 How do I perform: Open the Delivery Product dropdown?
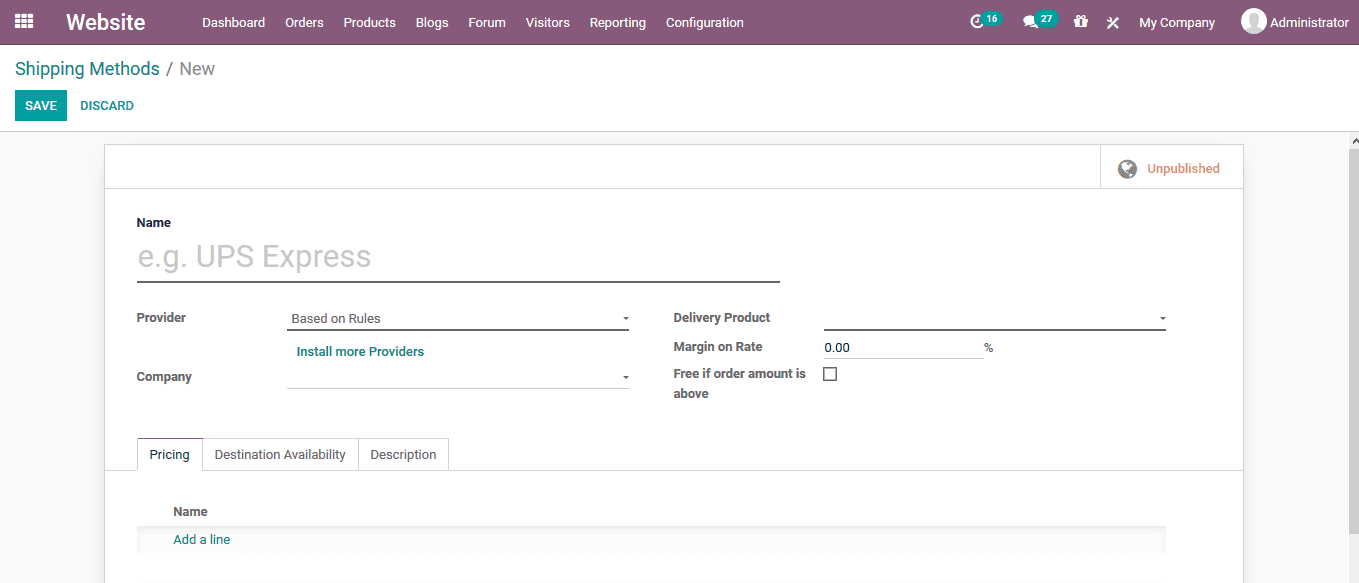tap(994, 317)
